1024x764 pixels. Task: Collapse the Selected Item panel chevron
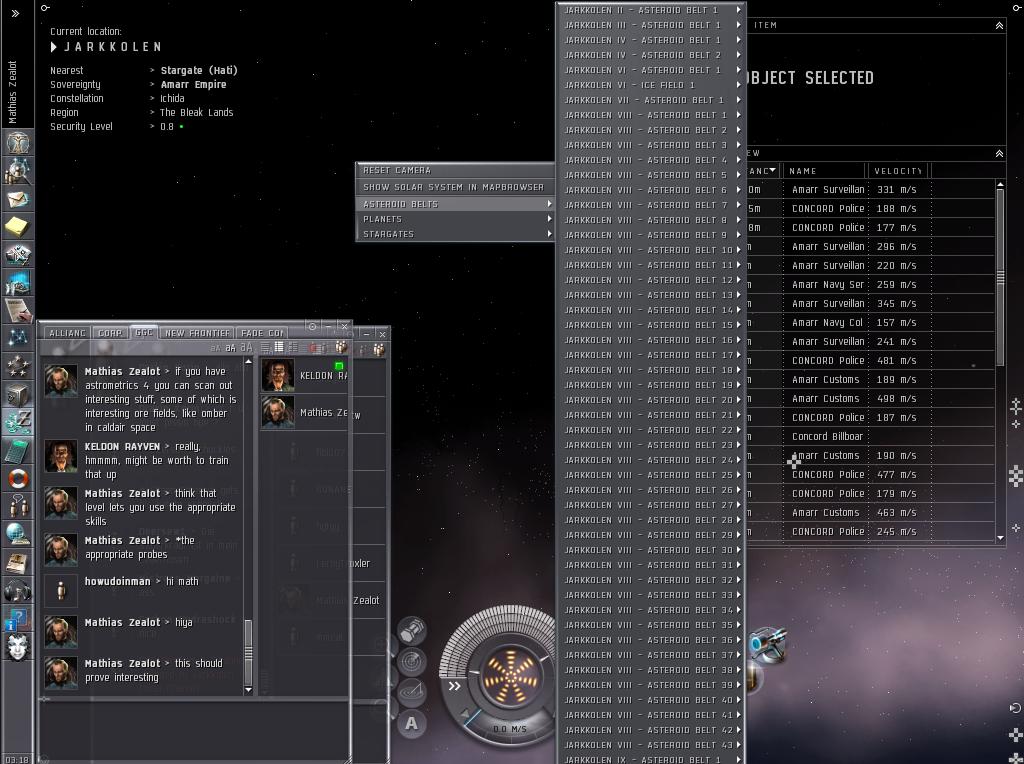[x=999, y=25]
